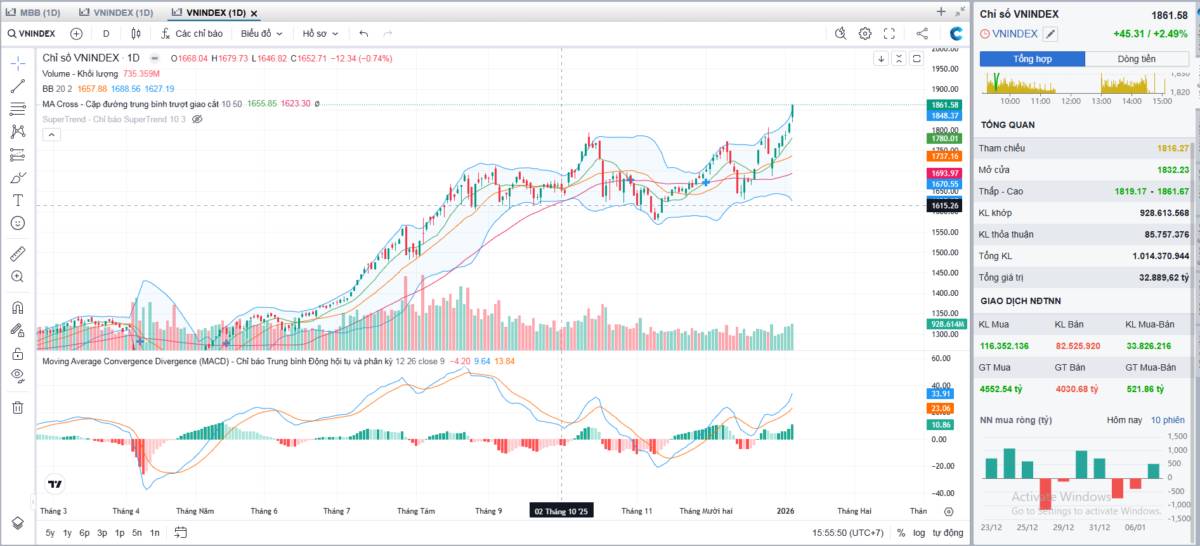Viewport: 1200px width, 546px height.
Task: Open chart settings gear icon
Action: 865,33
